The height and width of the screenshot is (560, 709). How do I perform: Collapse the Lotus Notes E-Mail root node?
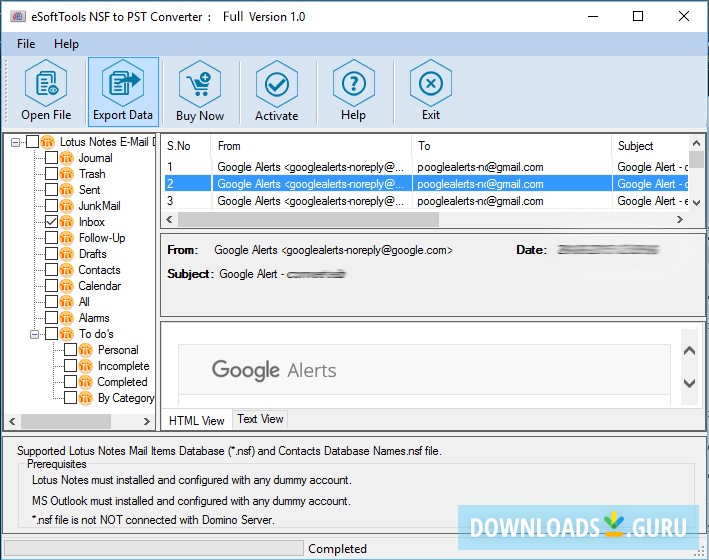tap(16, 142)
